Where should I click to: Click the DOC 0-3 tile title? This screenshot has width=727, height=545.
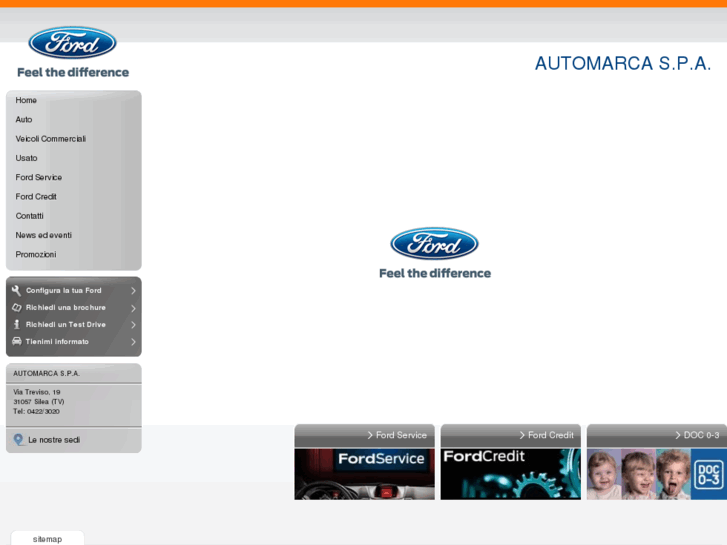[x=701, y=435]
